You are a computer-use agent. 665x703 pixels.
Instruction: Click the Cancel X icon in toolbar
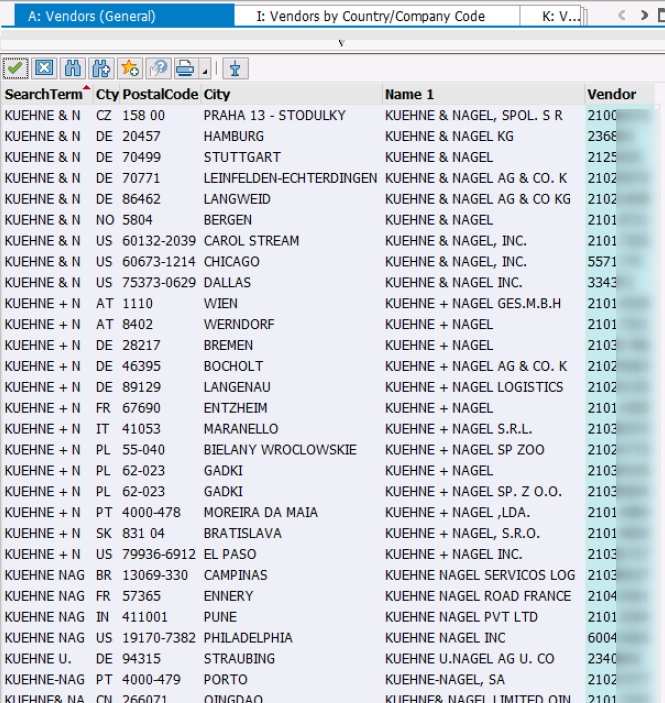43,68
